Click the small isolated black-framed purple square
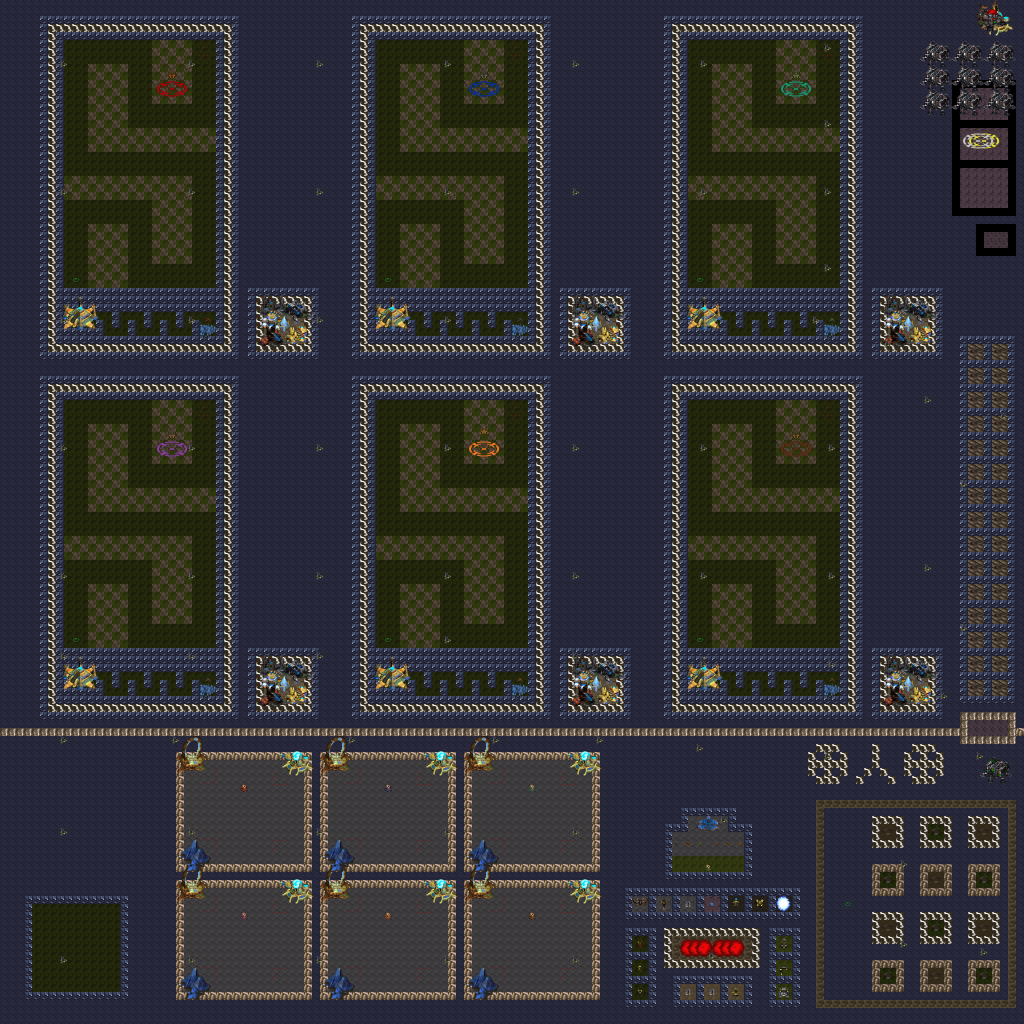This screenshot has height=1024, width=1024. pyautogui.click(x=996, y=240)
